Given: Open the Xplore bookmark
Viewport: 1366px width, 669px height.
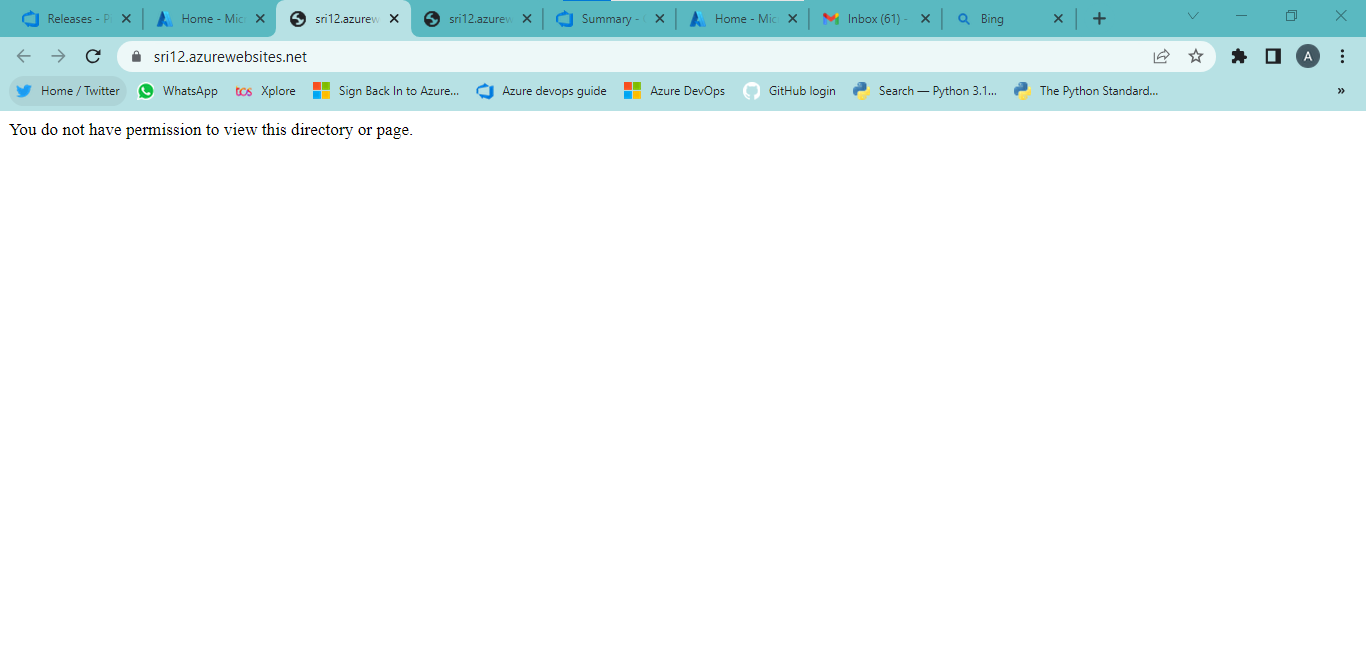Looking at the screenshot, I should pos(266,91).
